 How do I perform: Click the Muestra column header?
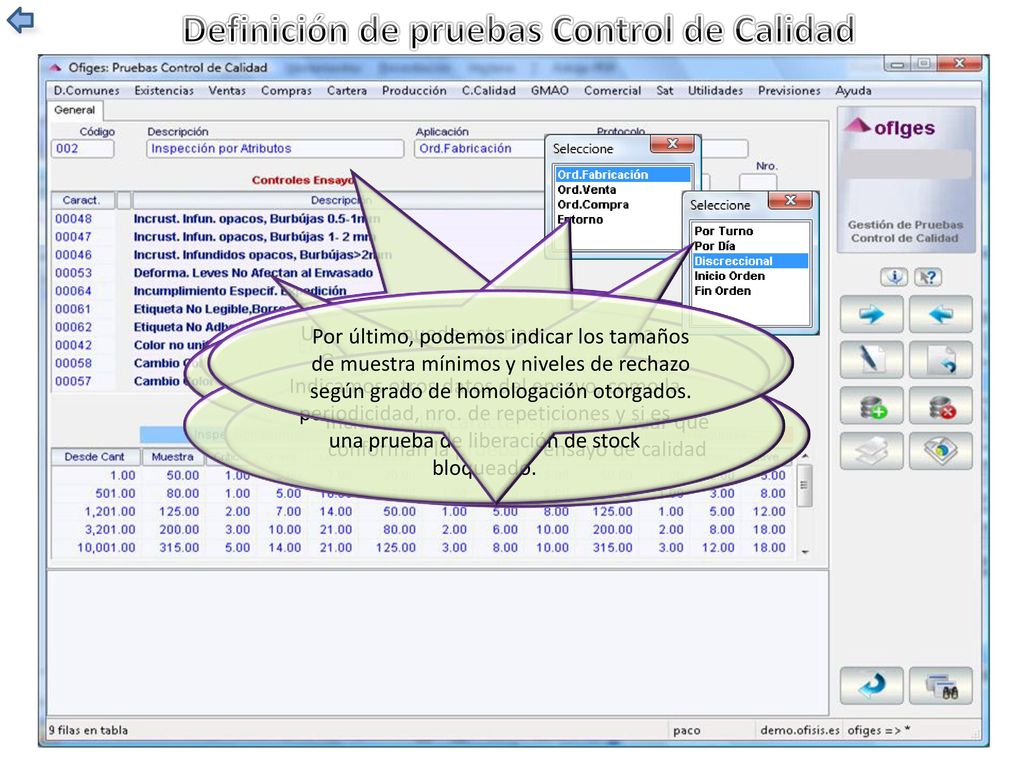pyautogui.click(x=172, y=457)
